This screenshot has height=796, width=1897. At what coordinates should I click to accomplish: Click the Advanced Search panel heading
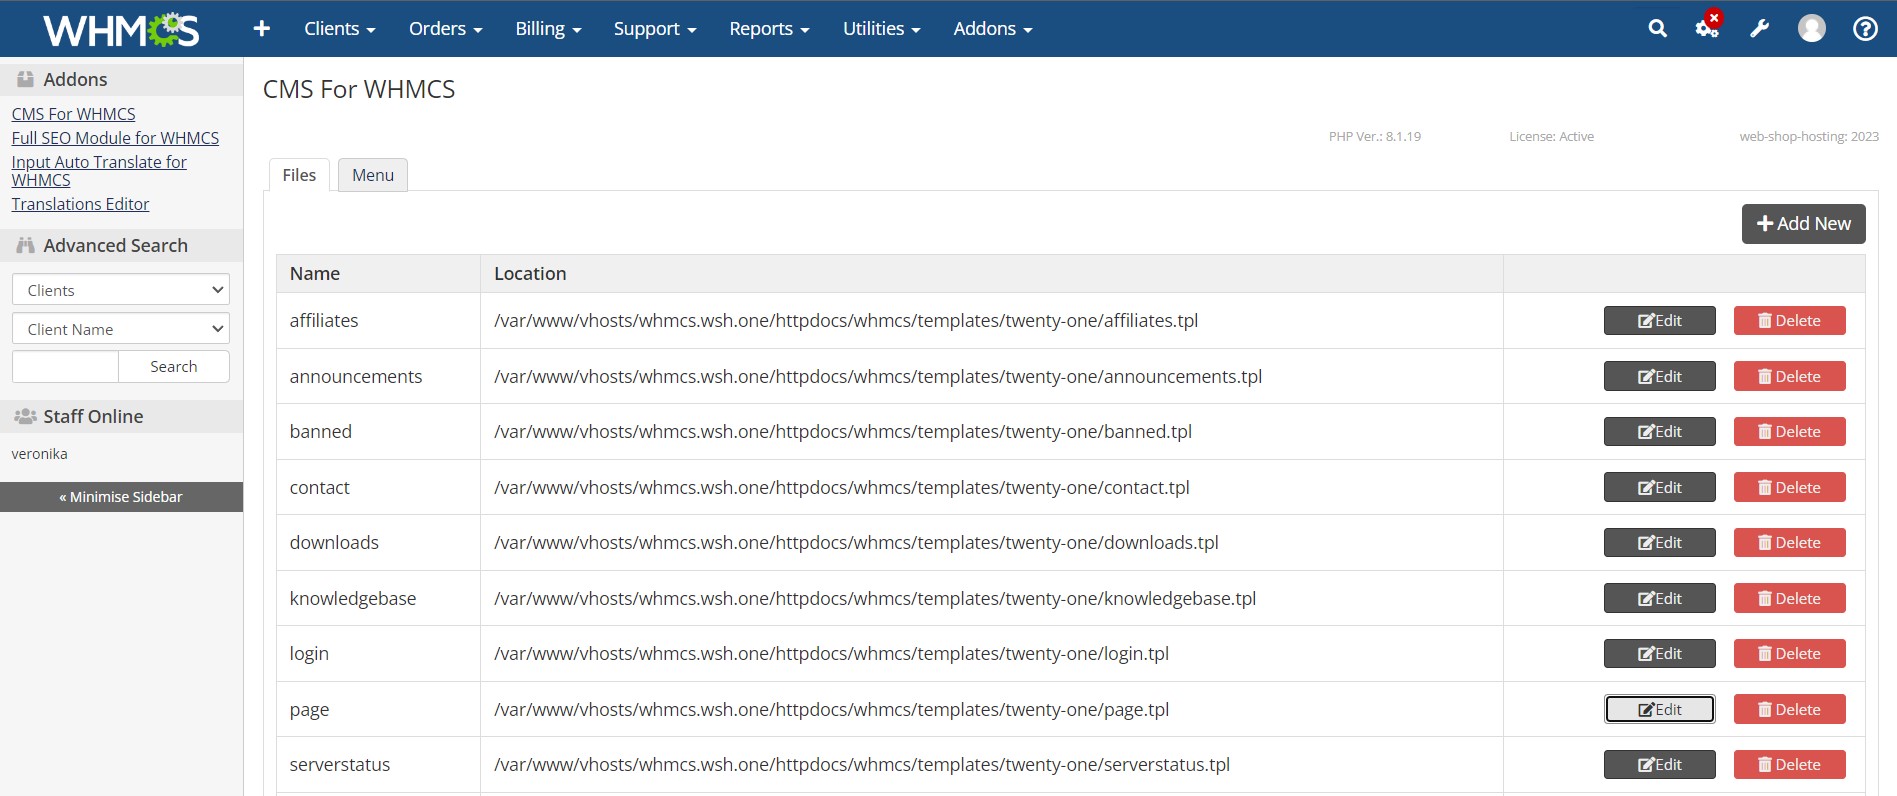tap(121, 246)
